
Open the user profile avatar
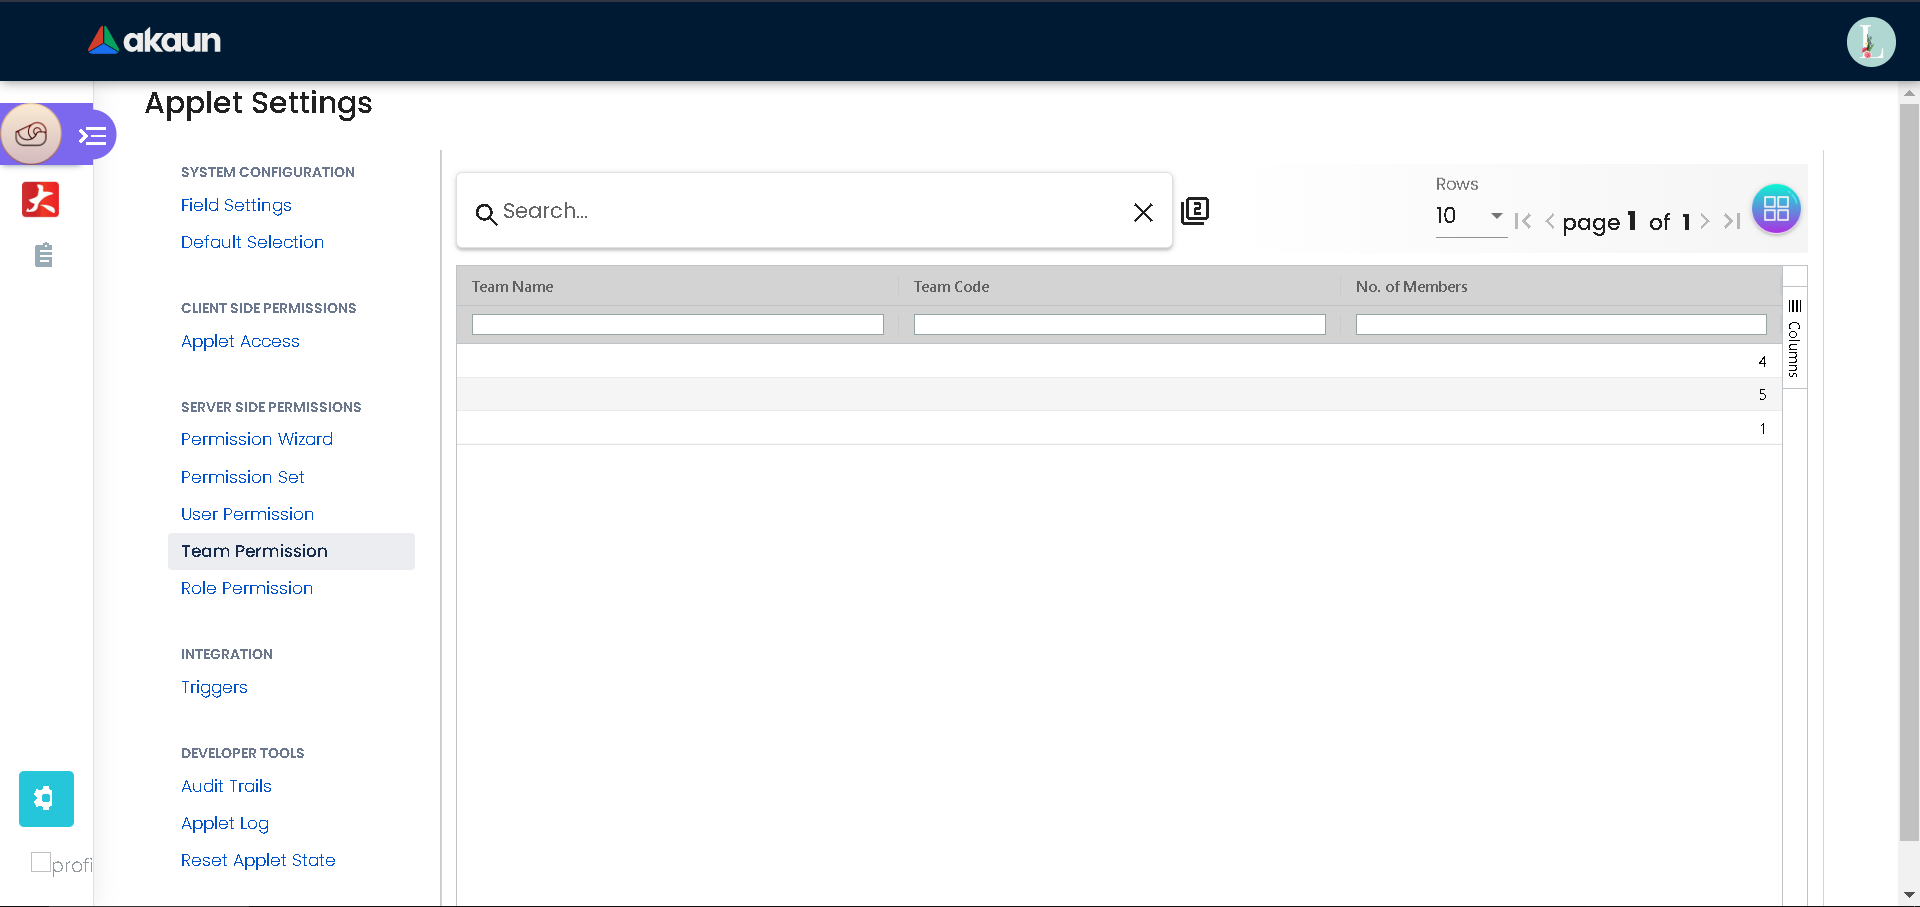point(1871,42)
